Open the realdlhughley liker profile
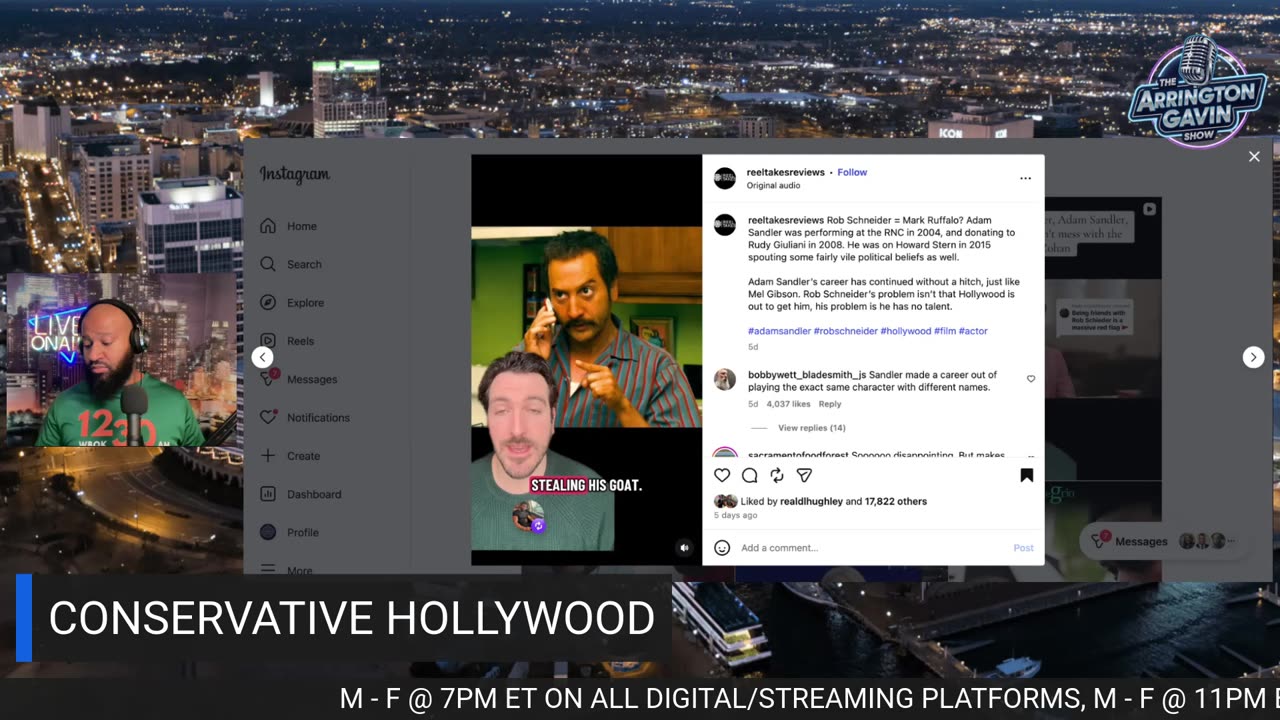The image size is (1280, 720). coord(811,501)
